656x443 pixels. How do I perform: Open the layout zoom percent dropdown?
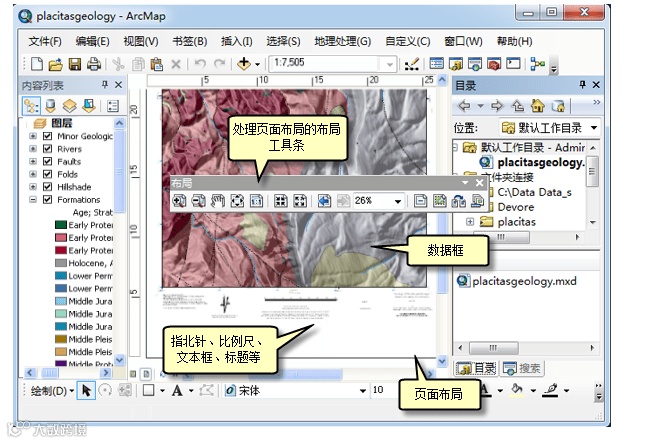398,202
